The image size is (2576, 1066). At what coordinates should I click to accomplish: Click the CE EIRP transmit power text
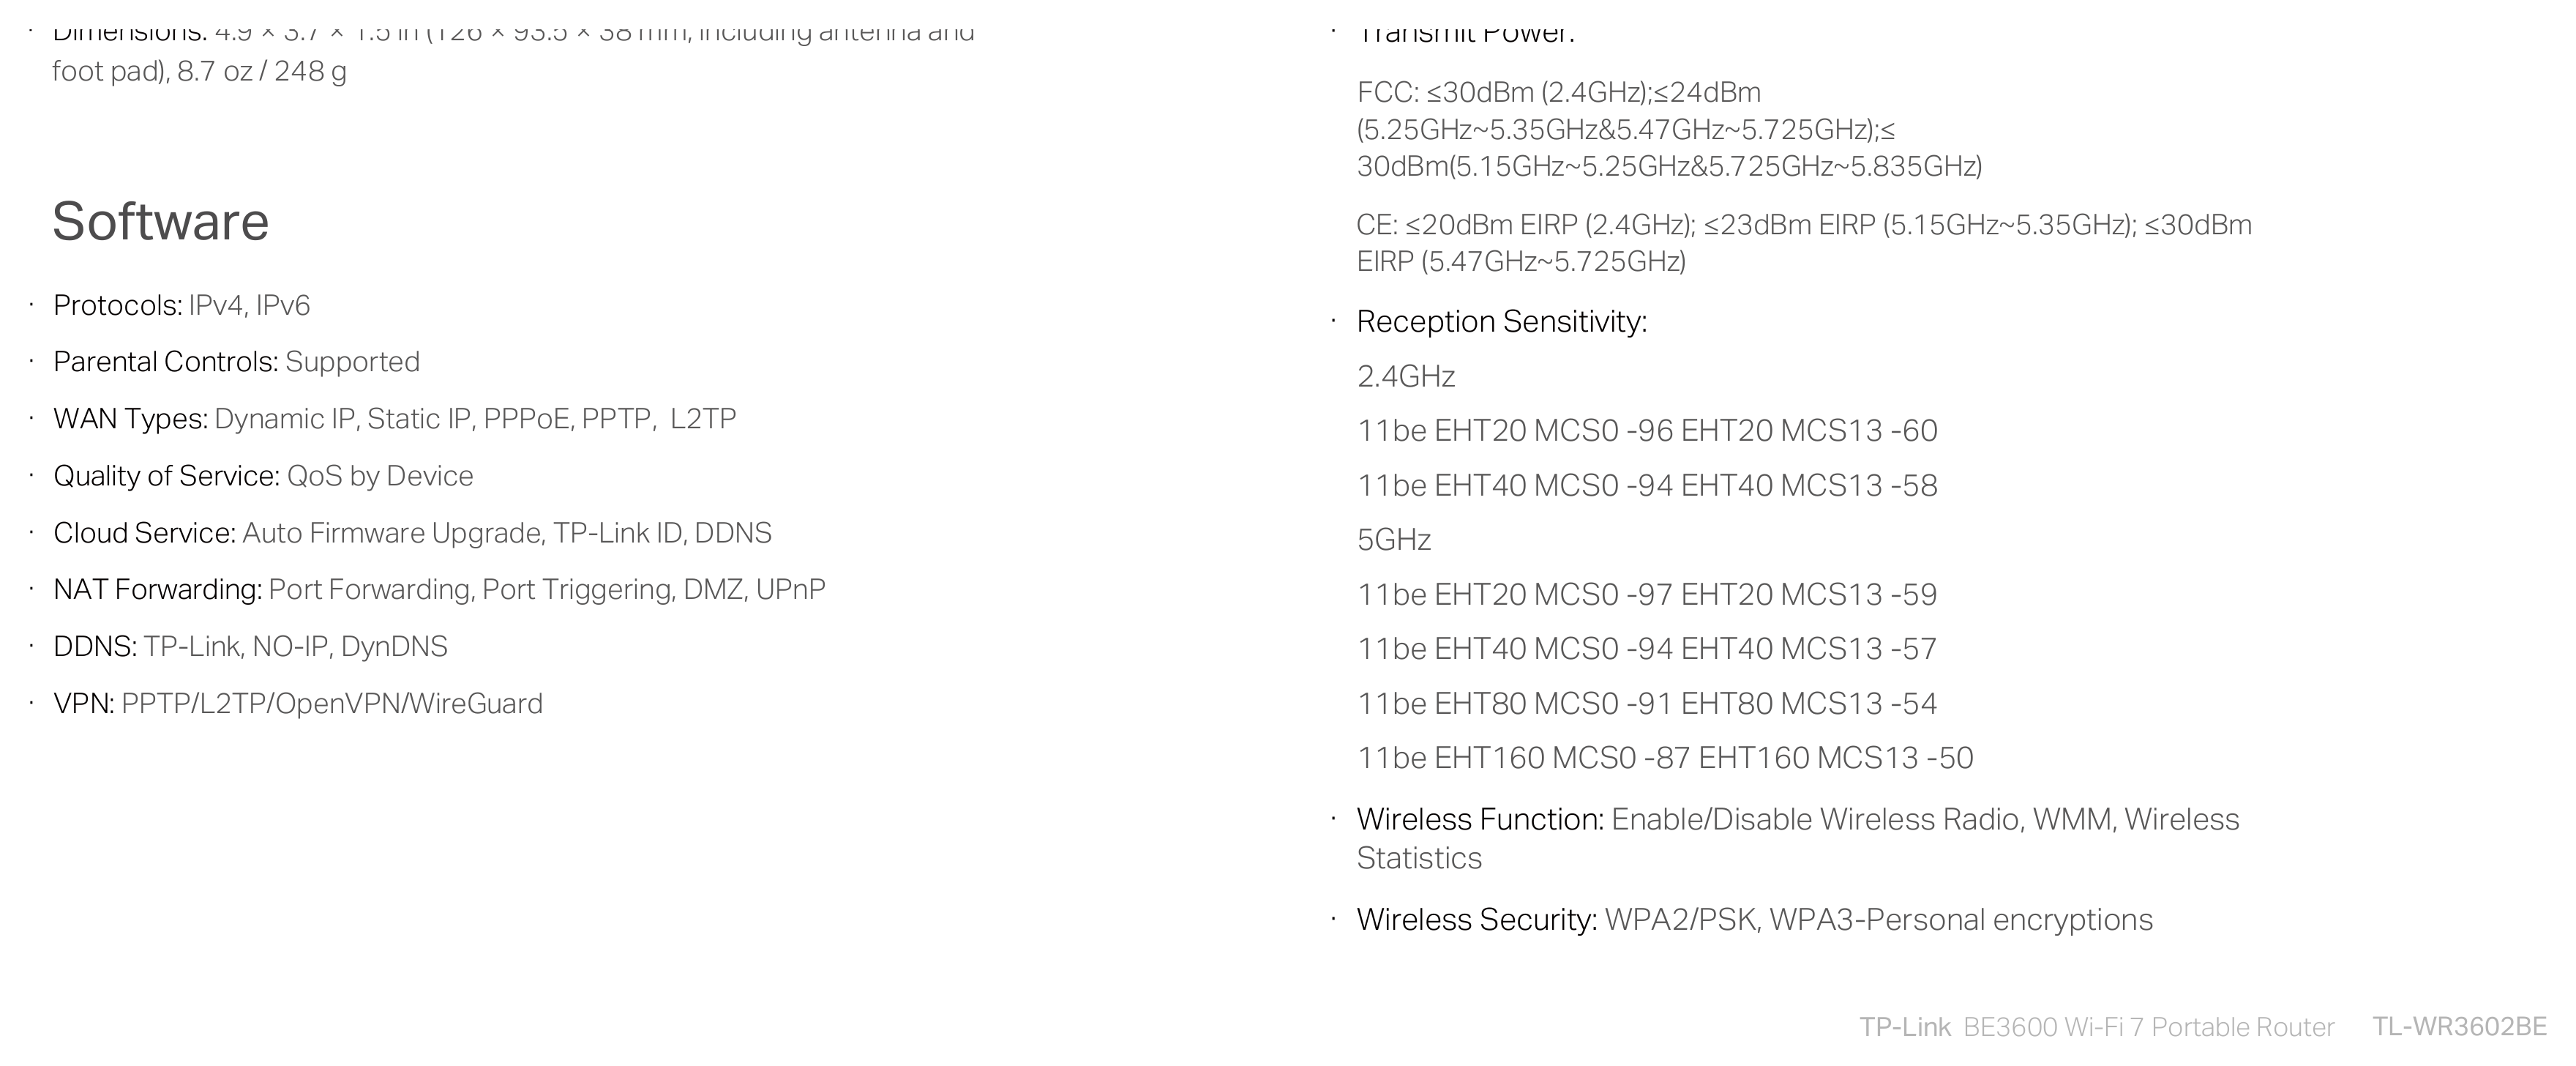pos(1803,243)
